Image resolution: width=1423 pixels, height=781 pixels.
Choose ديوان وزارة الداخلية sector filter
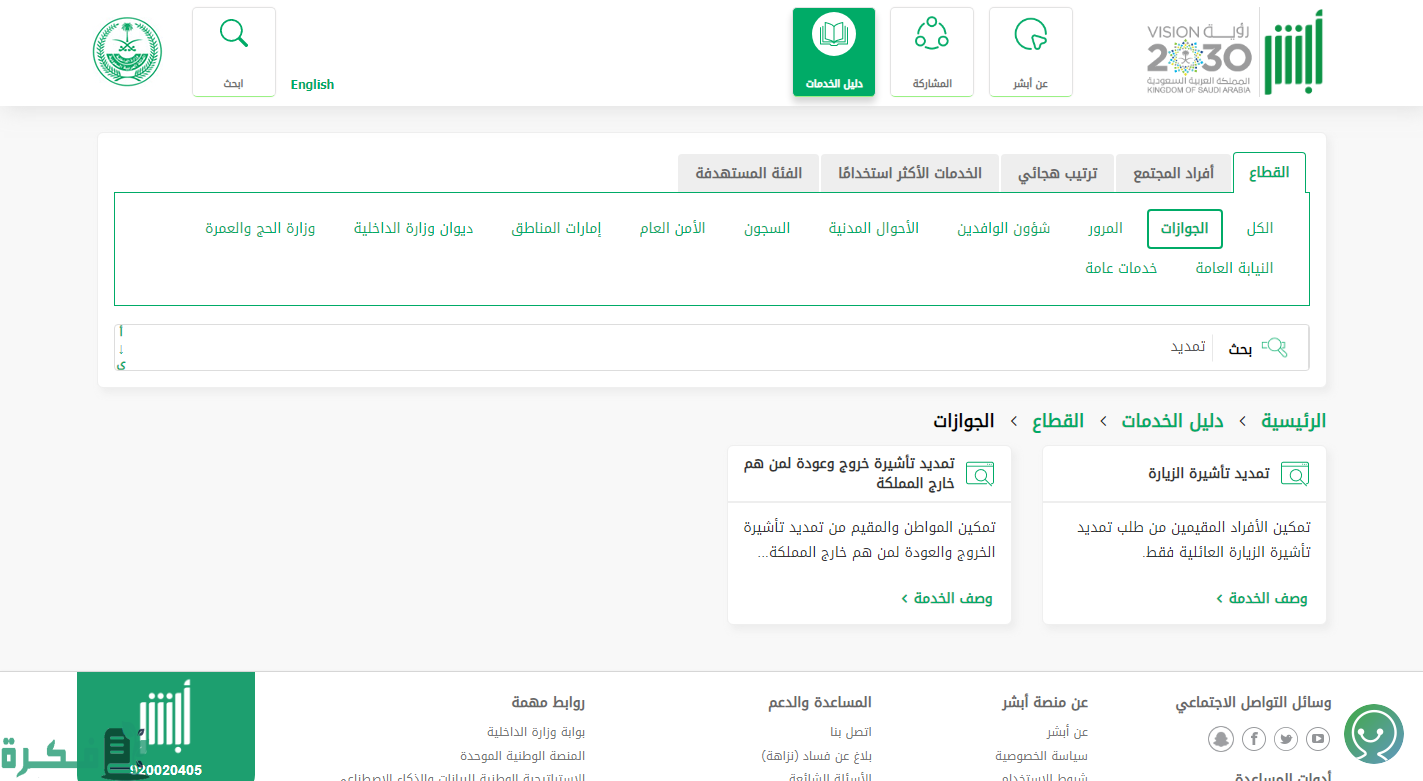(413, 228)
